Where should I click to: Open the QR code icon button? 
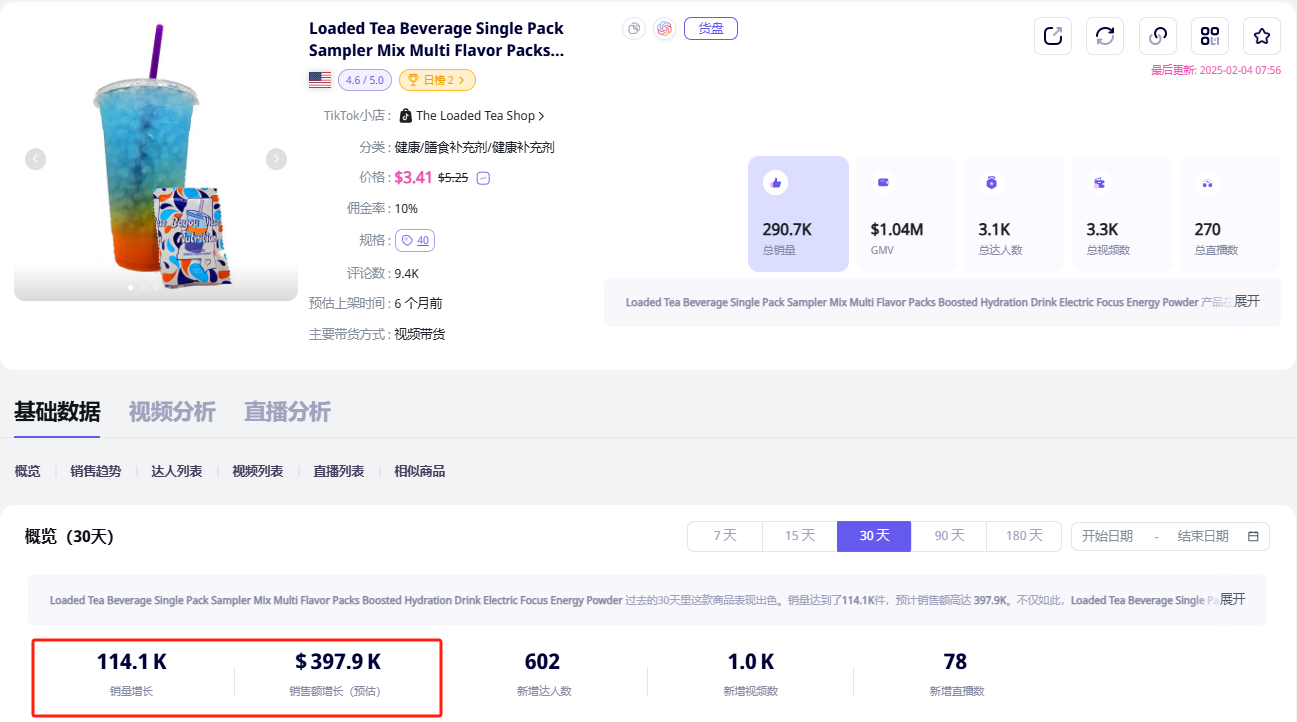coord(1210,36)
